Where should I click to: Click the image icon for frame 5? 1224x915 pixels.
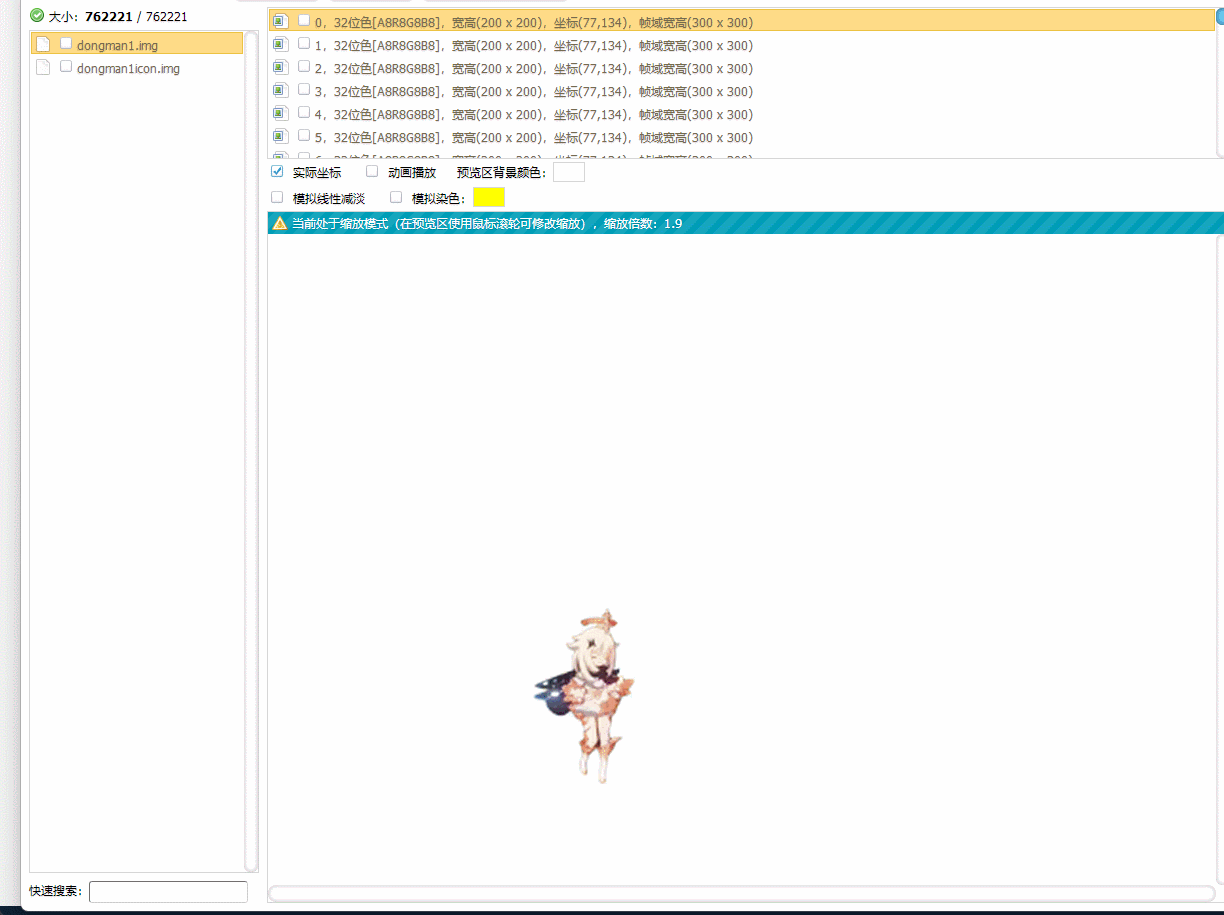280,136
